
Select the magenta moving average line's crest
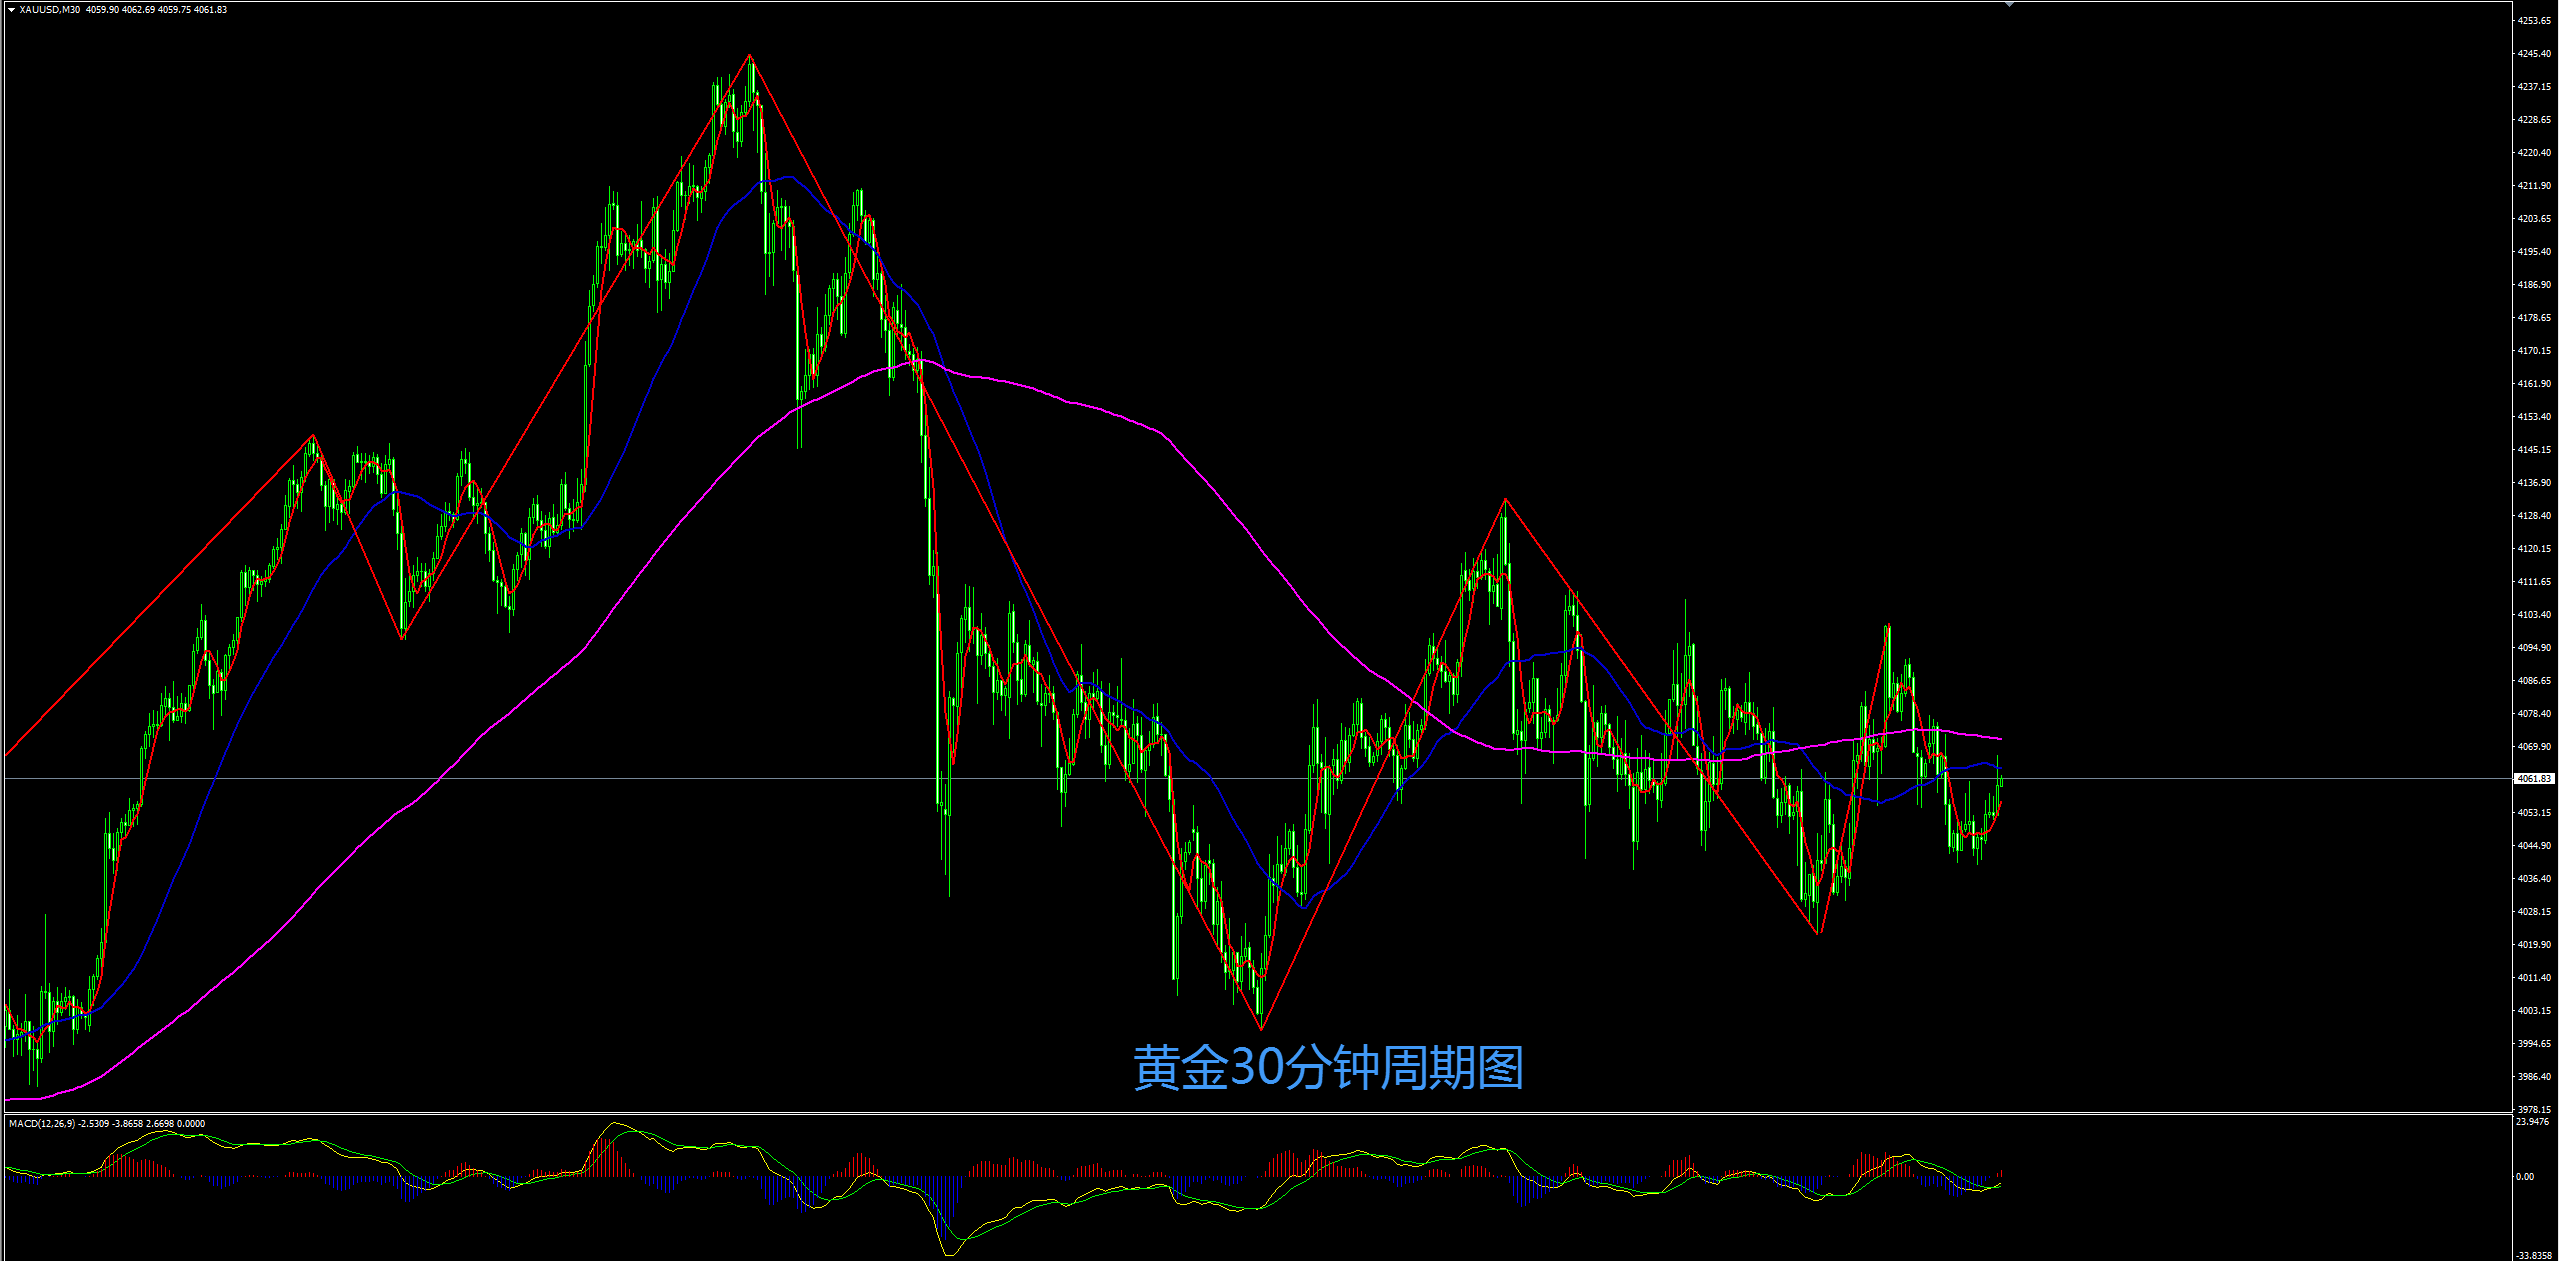click(x=922, y=360)
